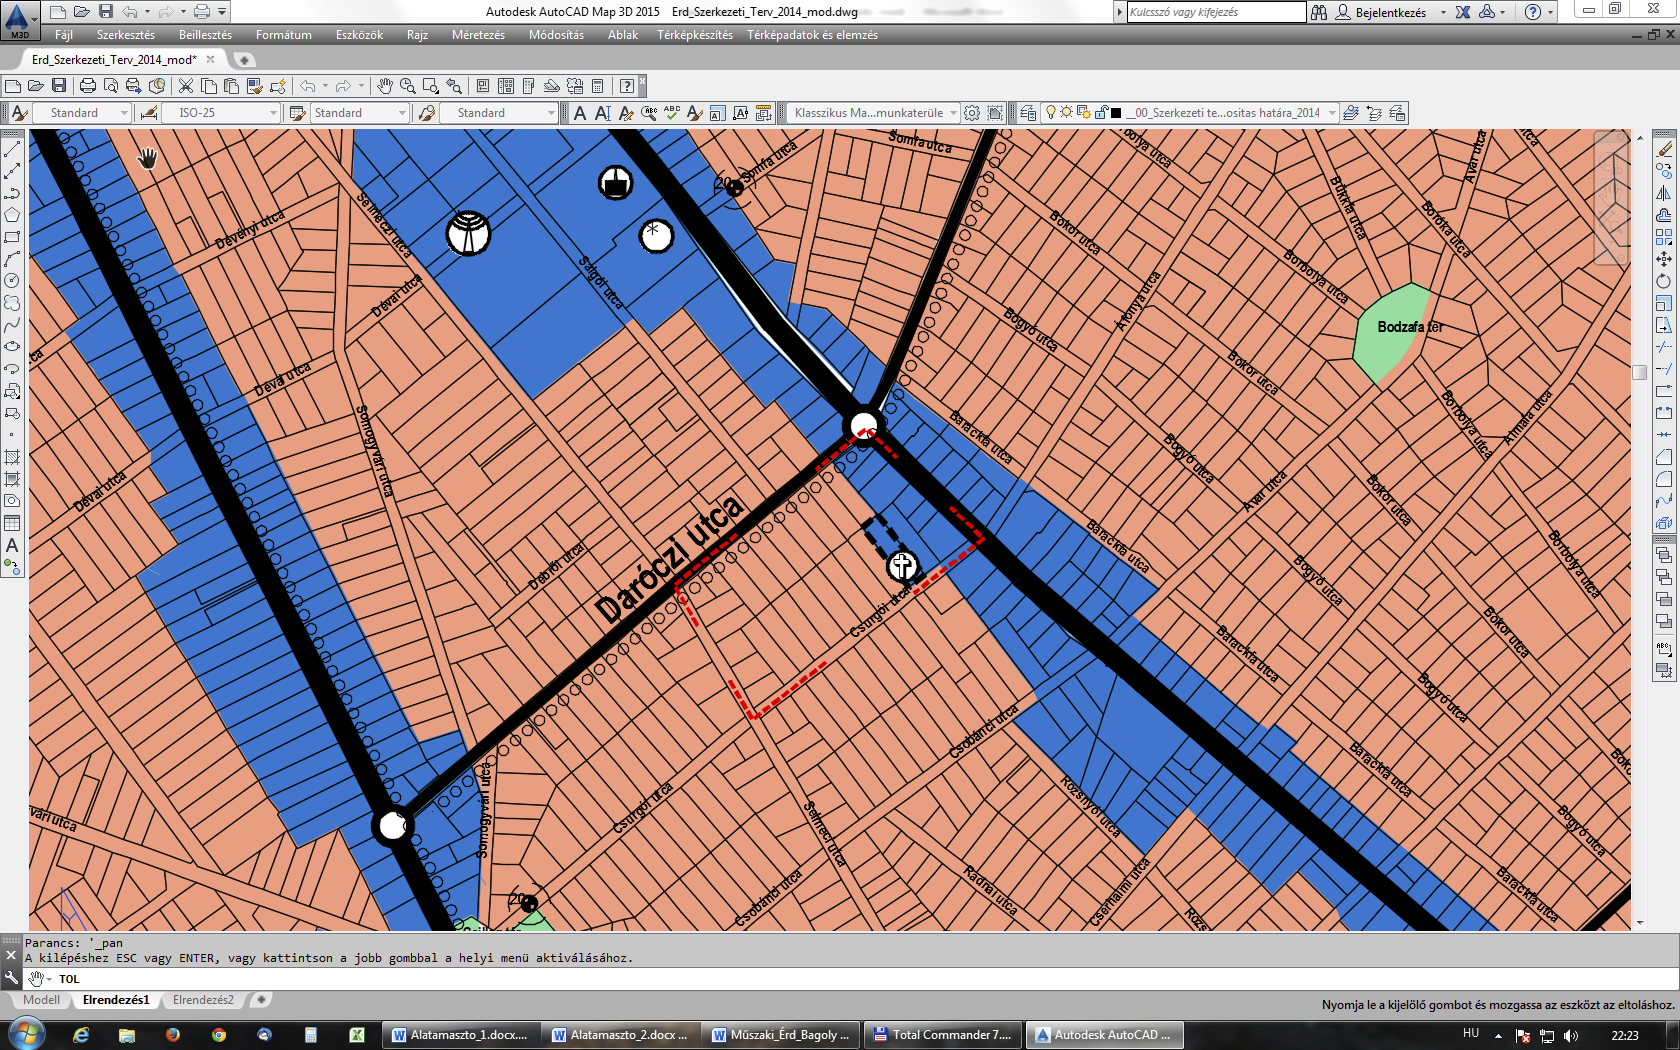The height and width of the screenshot is (1050, 1680).
Task: Click the Undo arrow icon
Action: coord(308,86)
